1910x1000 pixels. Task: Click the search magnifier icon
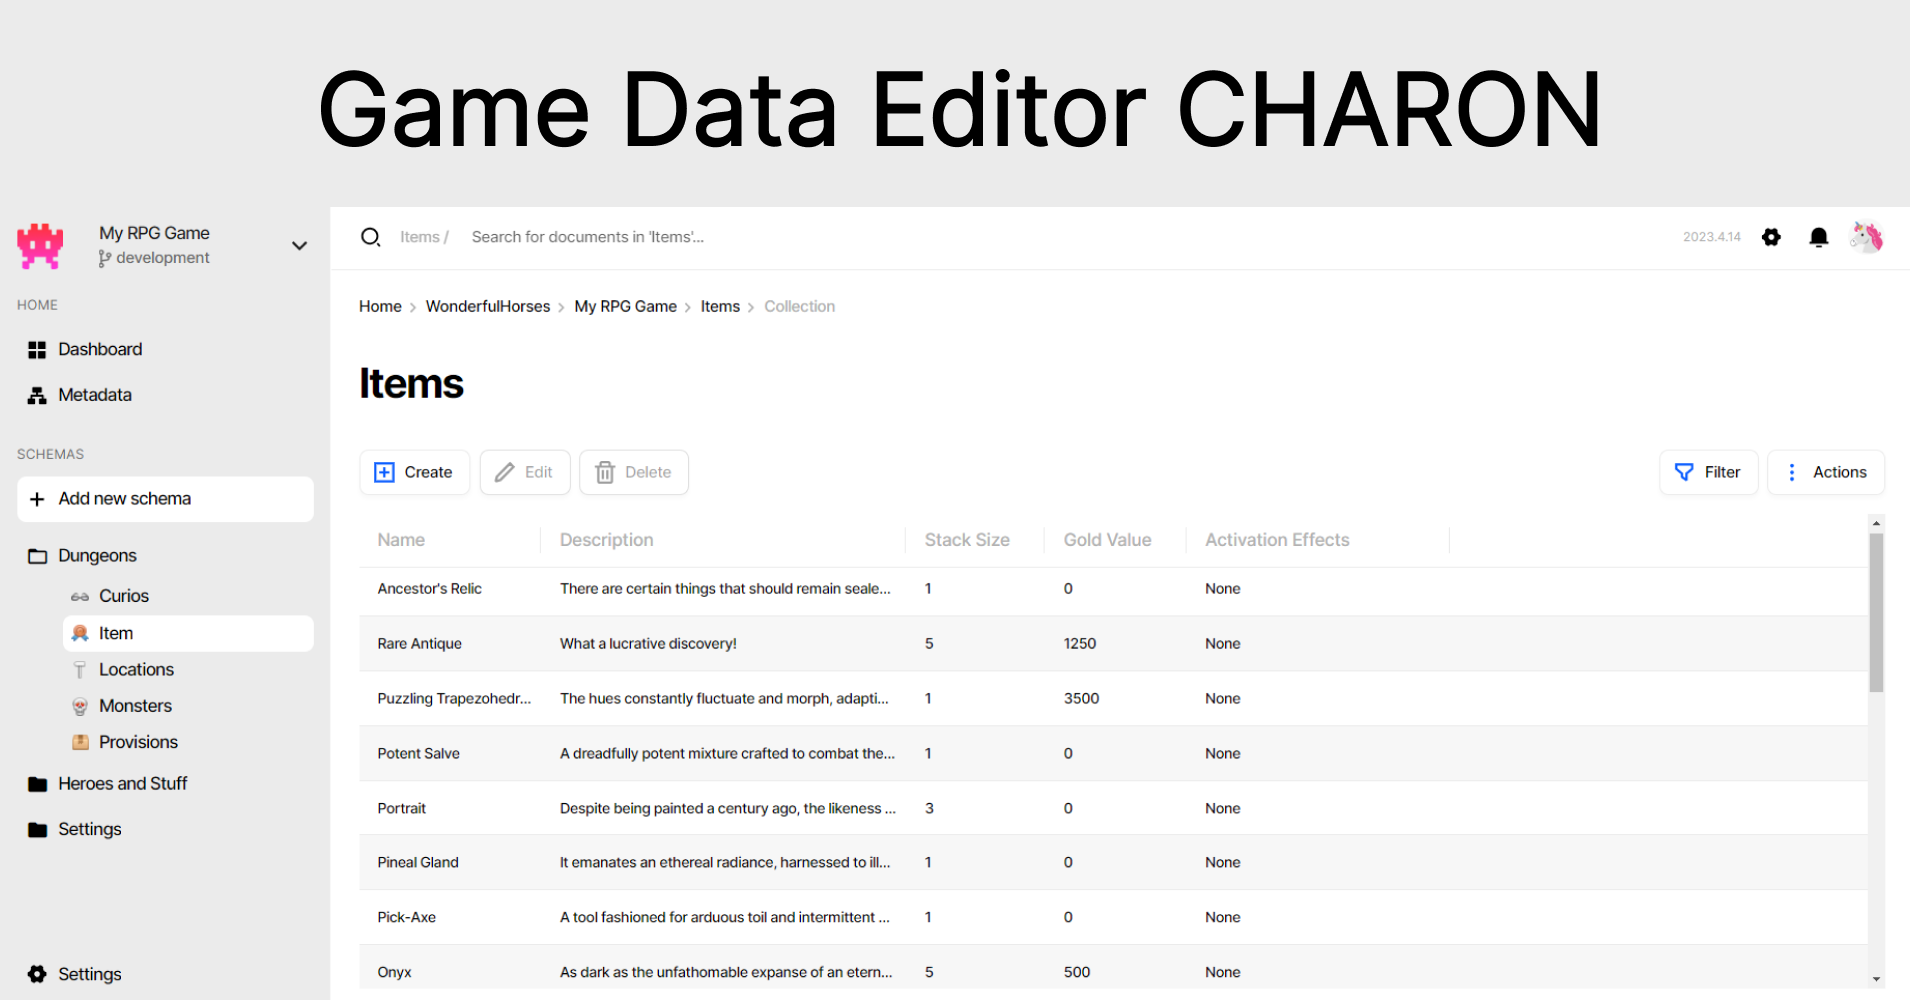click(x=371, y=237)
